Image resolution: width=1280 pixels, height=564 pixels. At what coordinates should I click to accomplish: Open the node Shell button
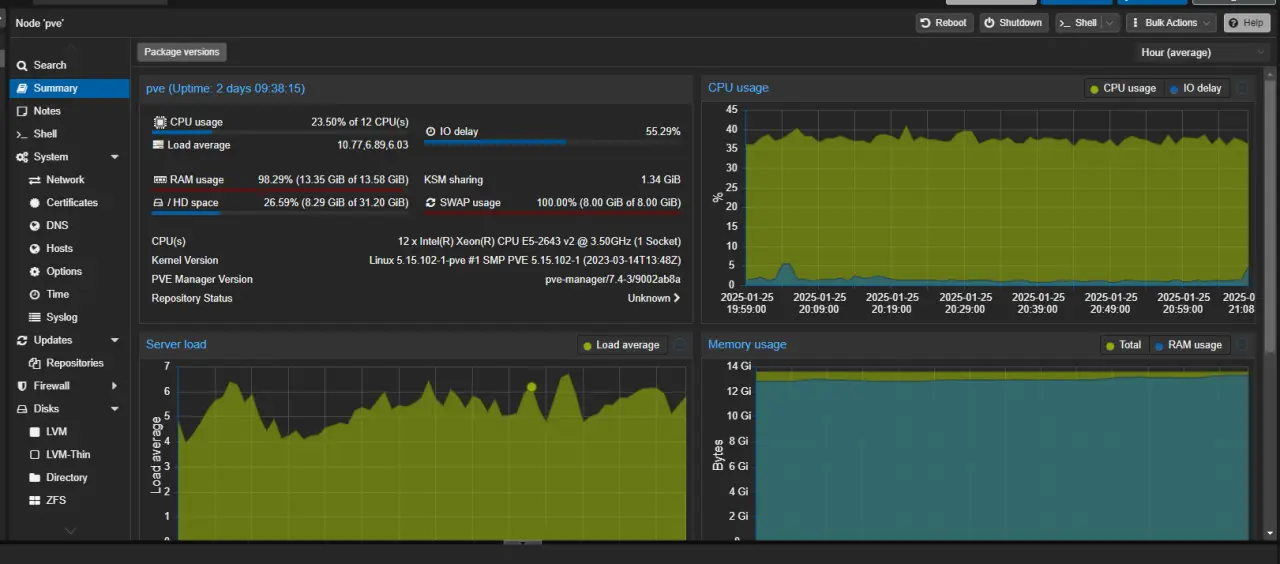(x=1078, y=23)
